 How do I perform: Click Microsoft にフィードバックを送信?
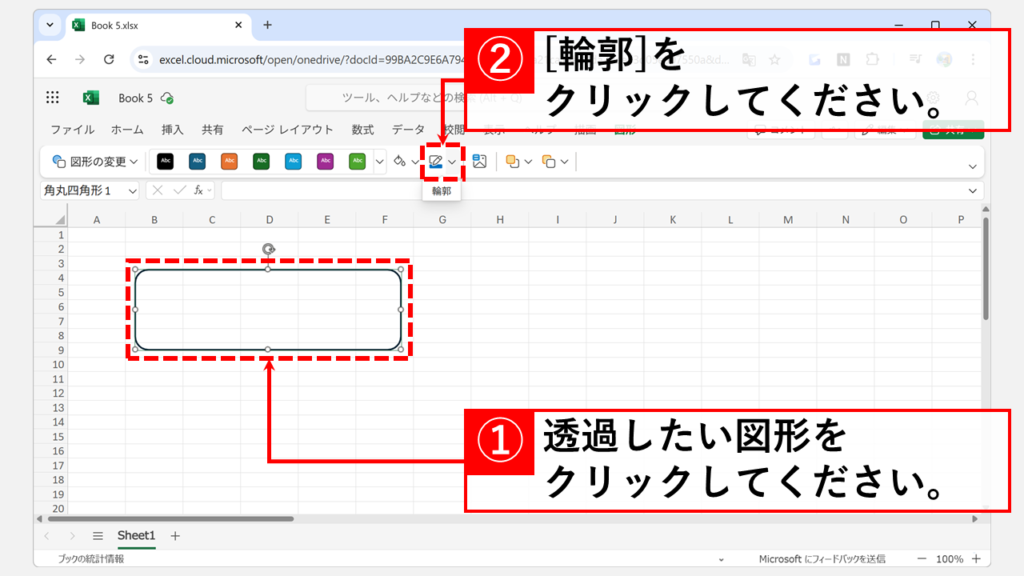pyautogui.click(x=822, y=559)
